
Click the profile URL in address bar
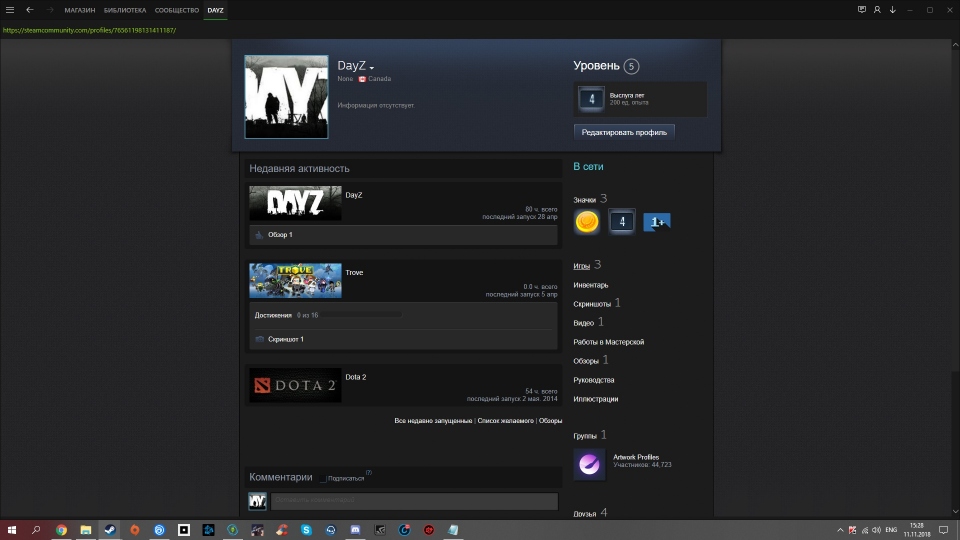click(x=89, y=30)
